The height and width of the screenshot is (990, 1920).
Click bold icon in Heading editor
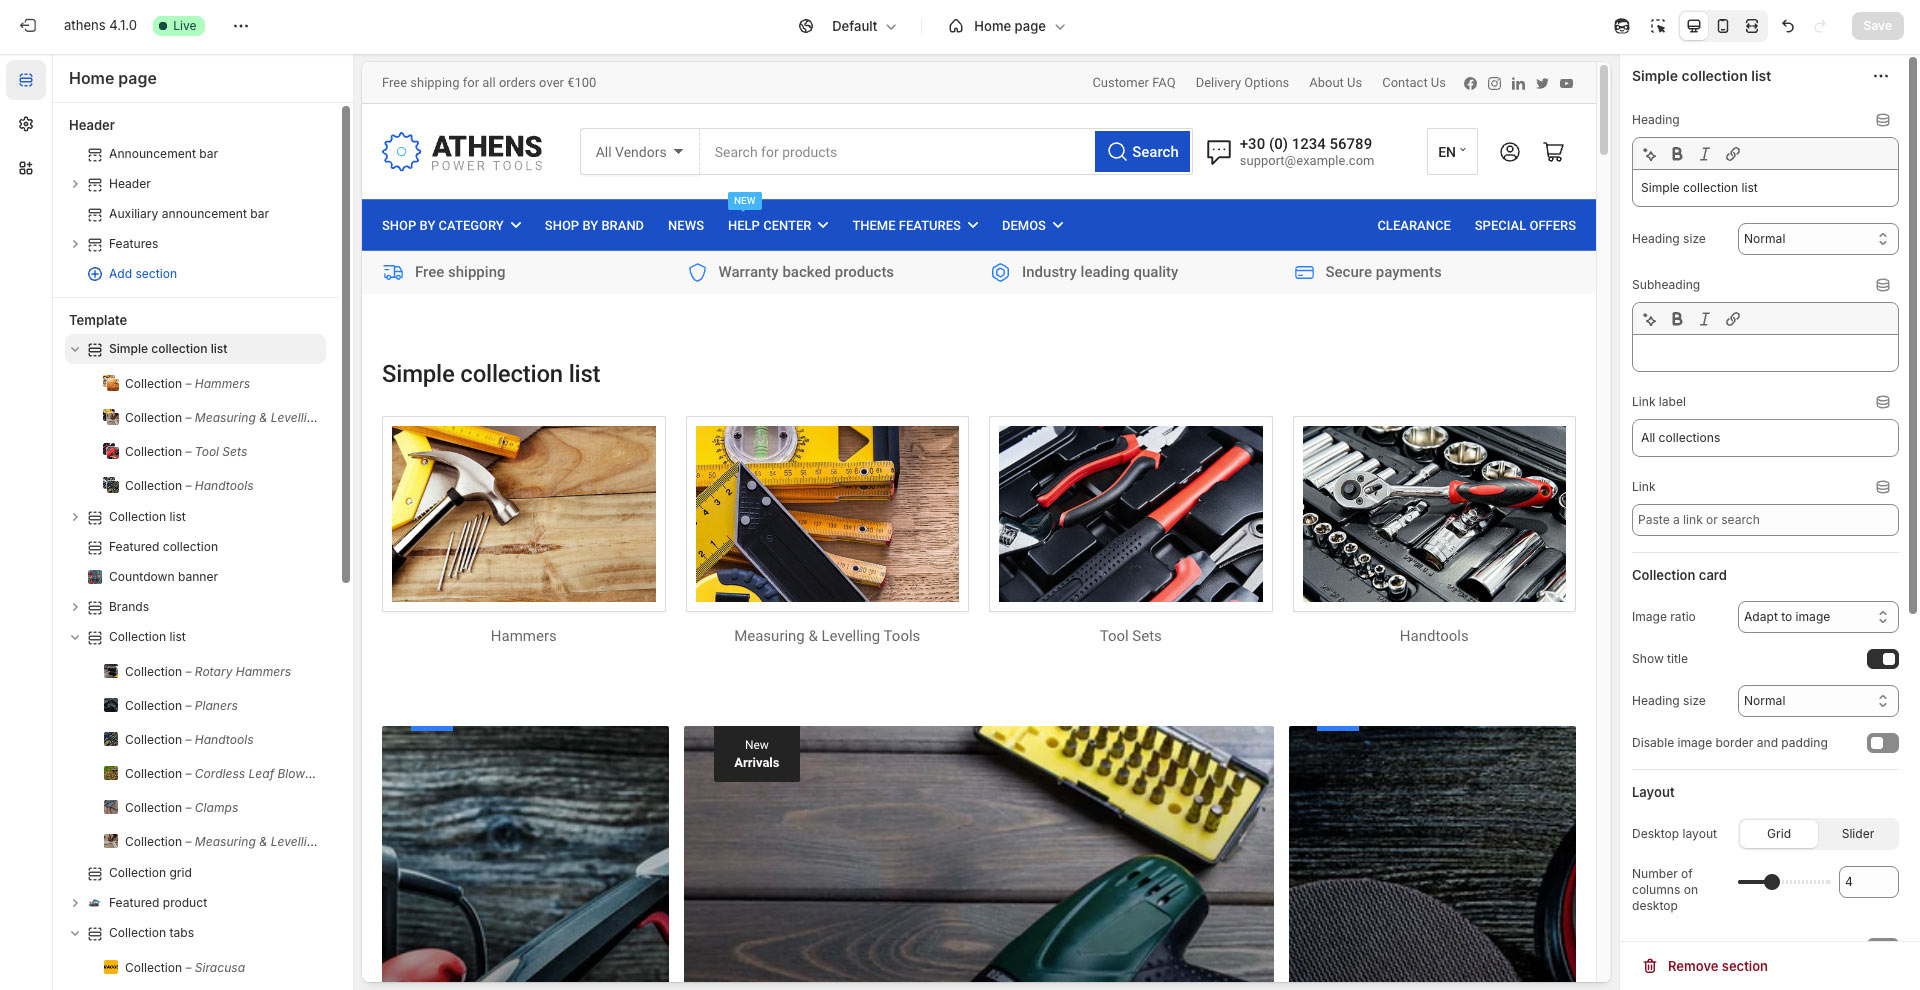tap(1677, 154)
